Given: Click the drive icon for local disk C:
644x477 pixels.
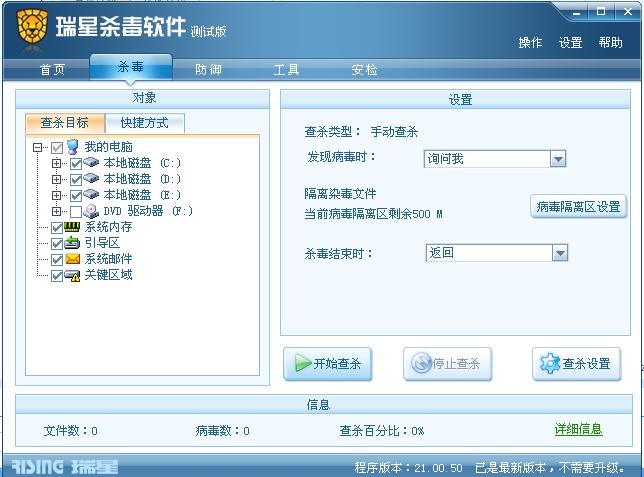Looking at the screenshot, I should click(91, 162).
